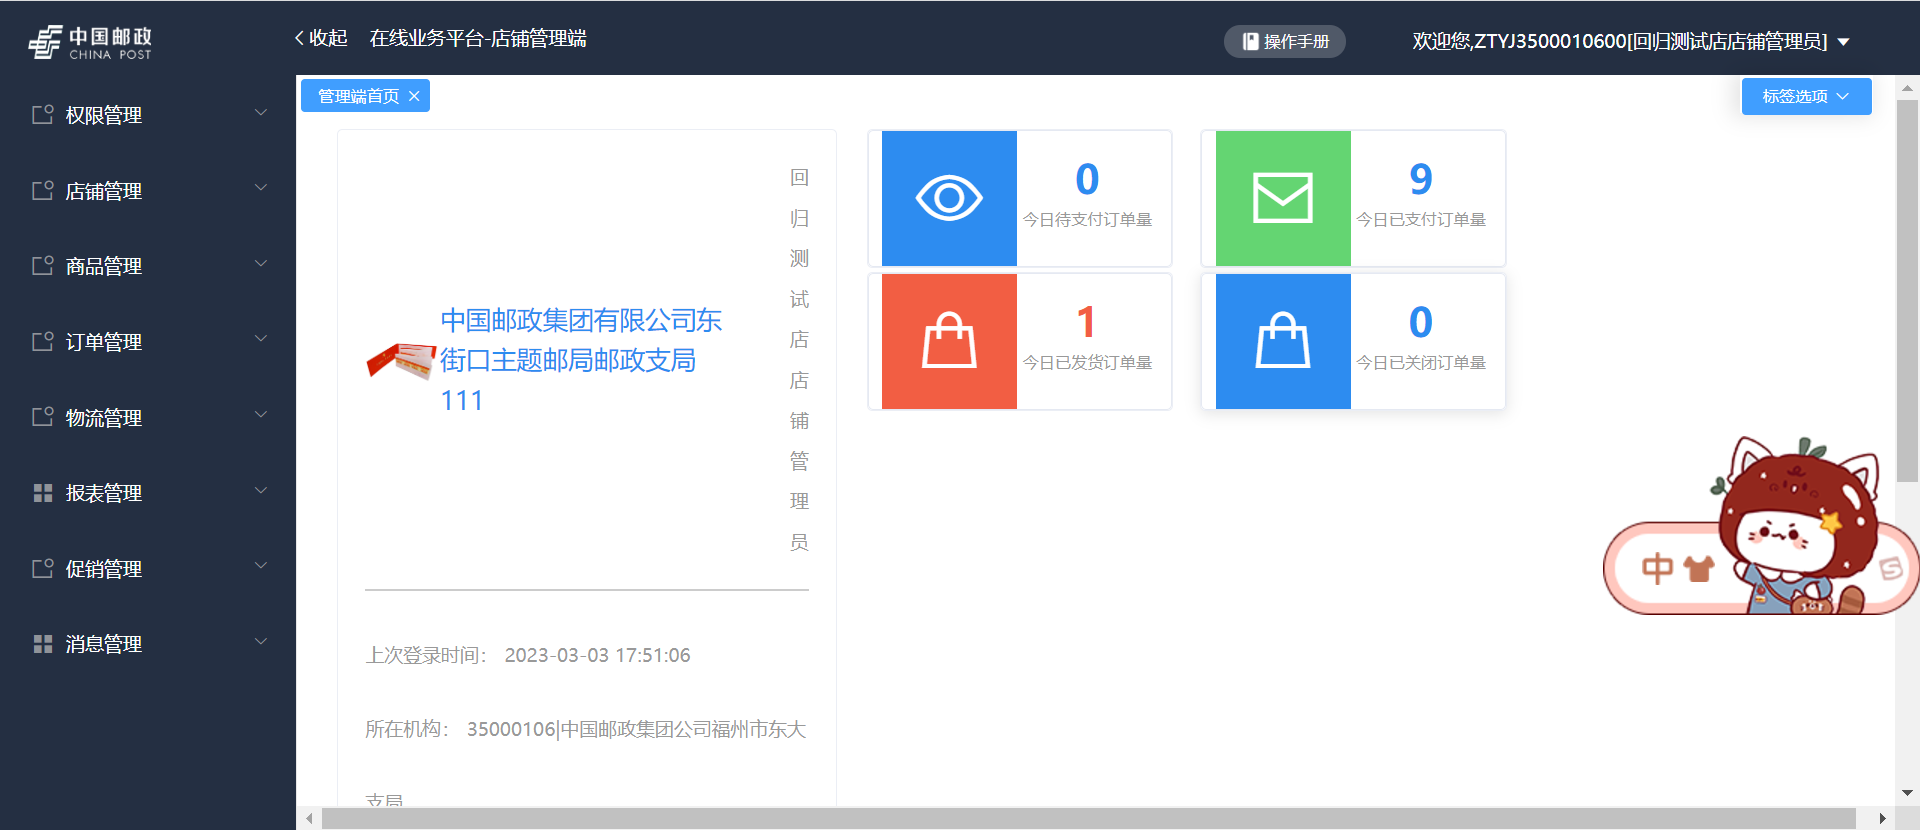Click the vertical role text 回归测试店店铺管理员
1920x830 pixels.
point(799,360)
